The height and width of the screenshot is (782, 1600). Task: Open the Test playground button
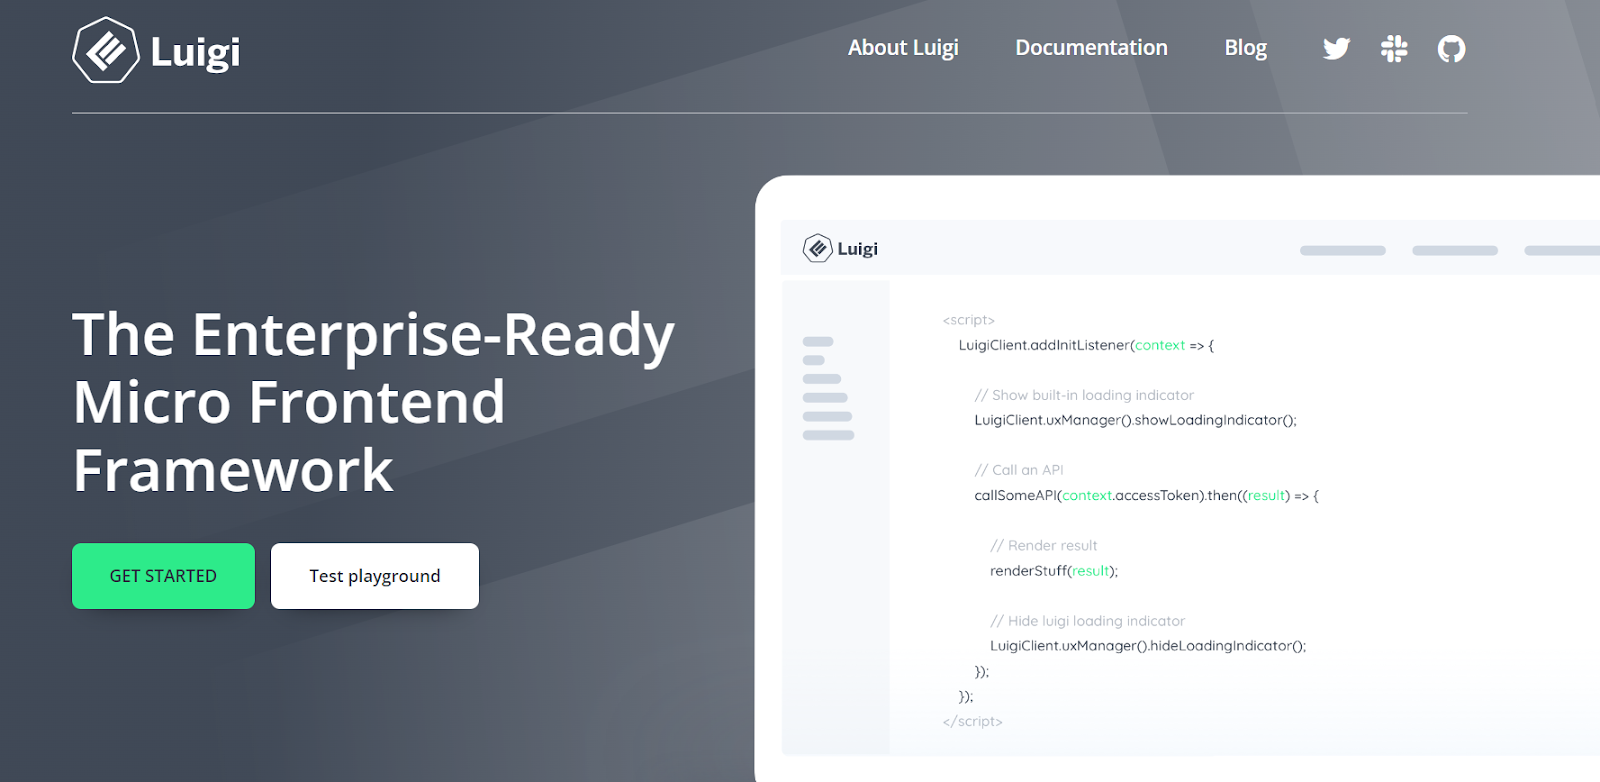click(375, 576)
